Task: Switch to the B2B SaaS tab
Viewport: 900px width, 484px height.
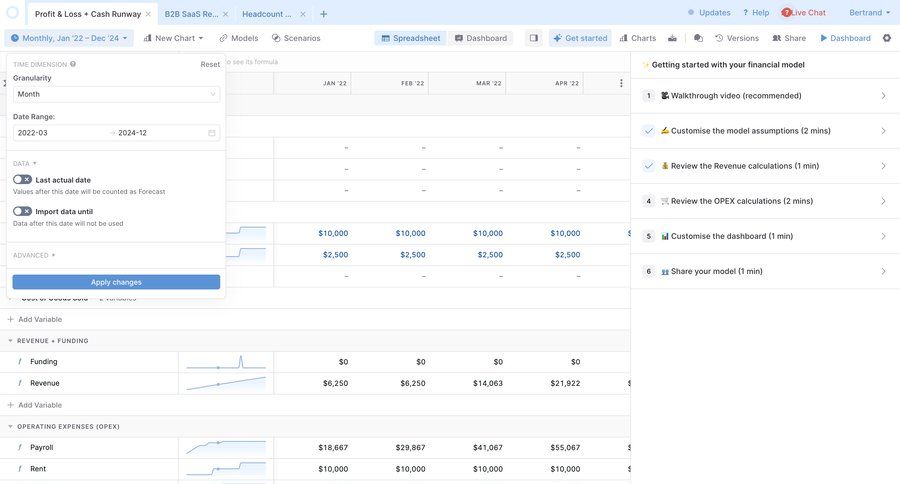Action: 191,14
